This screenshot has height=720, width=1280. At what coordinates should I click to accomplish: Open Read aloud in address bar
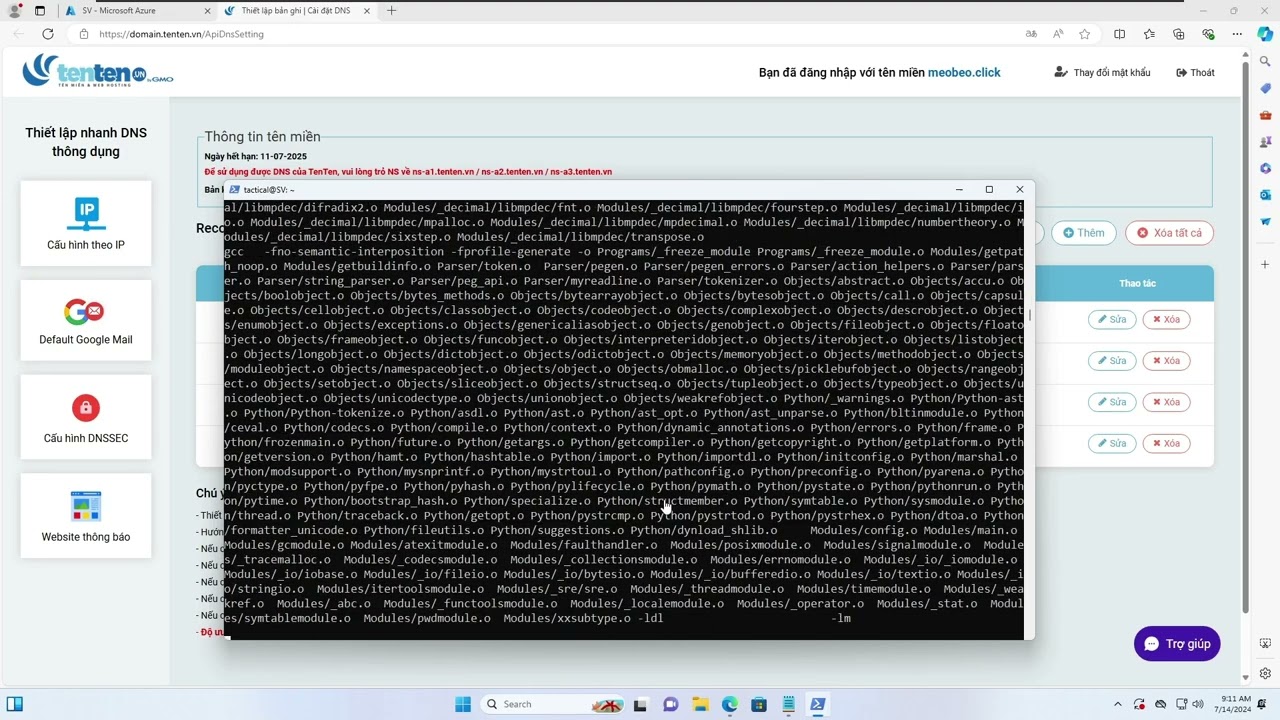pyautogui.click(x=1058, y=34)
